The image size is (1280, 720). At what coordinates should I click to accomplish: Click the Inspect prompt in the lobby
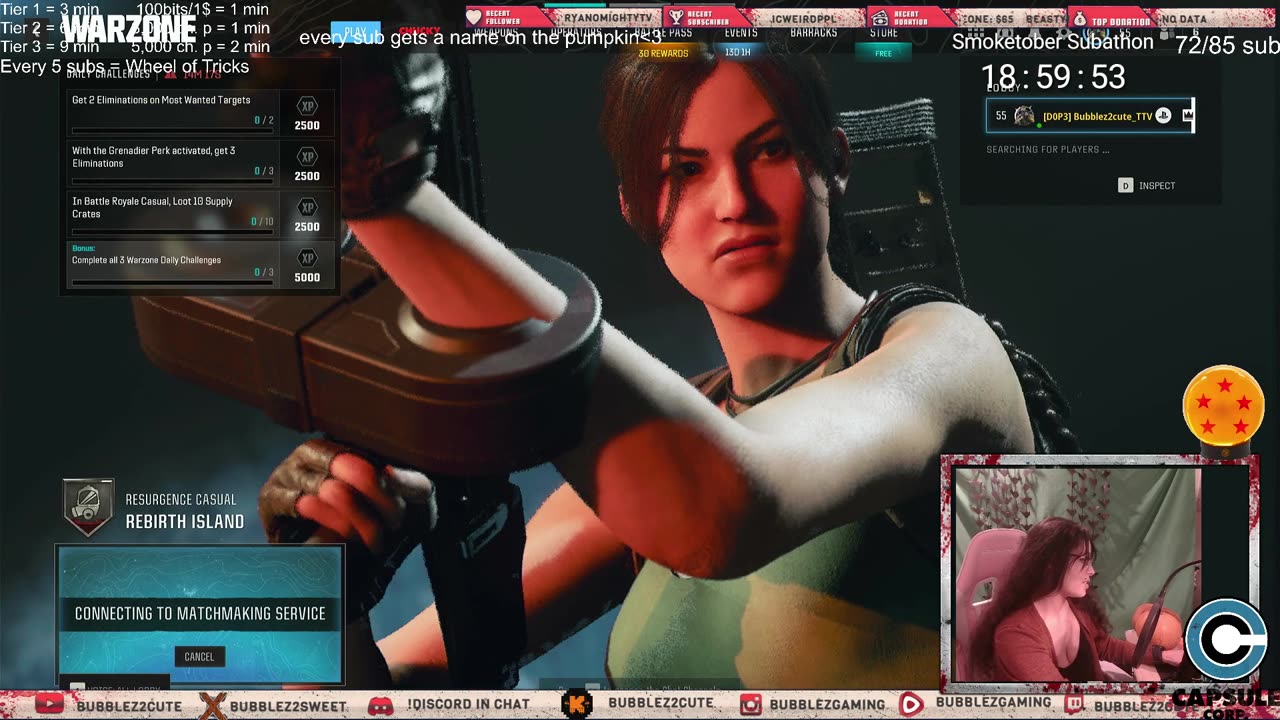(x=1146, y=185)
